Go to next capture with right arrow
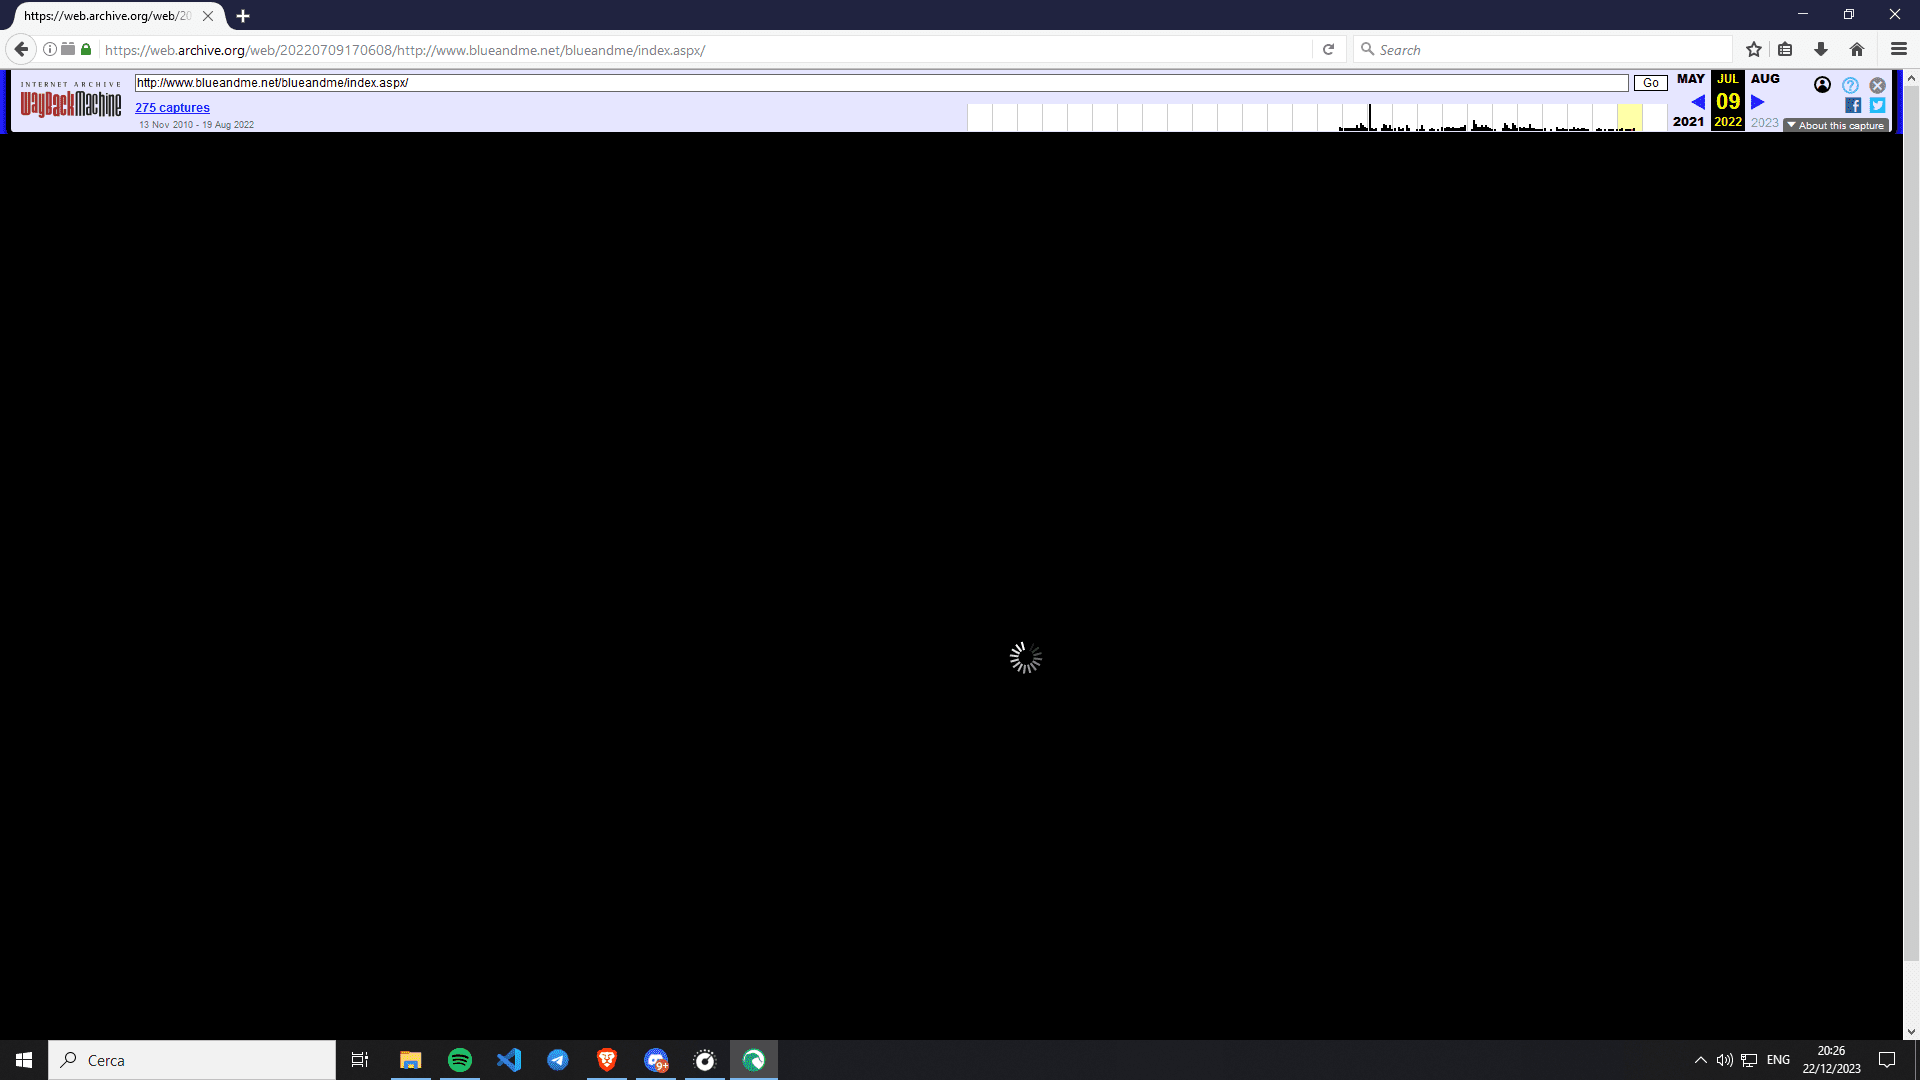The height and width of the screenshot is (1080, 1920). [1757, 102]
